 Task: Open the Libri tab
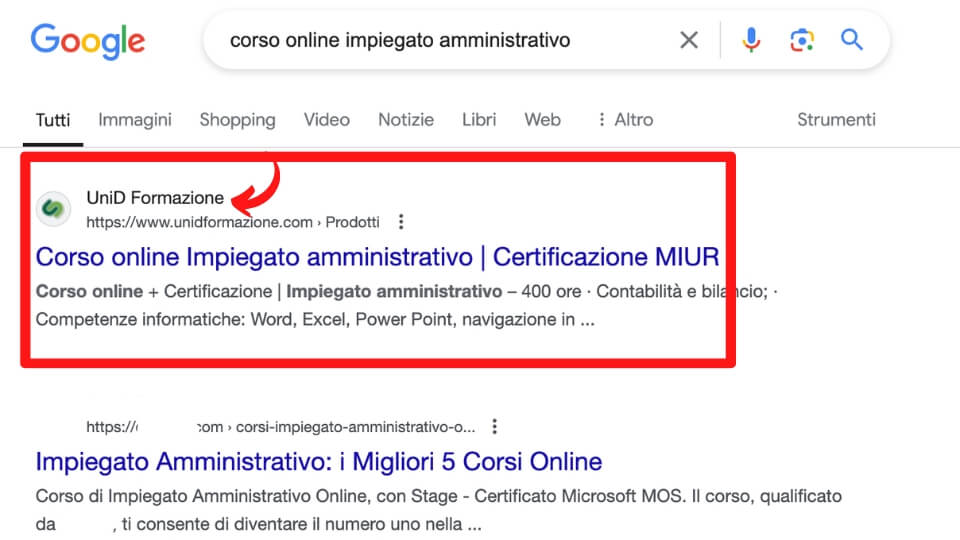click(x=479, y=120)
